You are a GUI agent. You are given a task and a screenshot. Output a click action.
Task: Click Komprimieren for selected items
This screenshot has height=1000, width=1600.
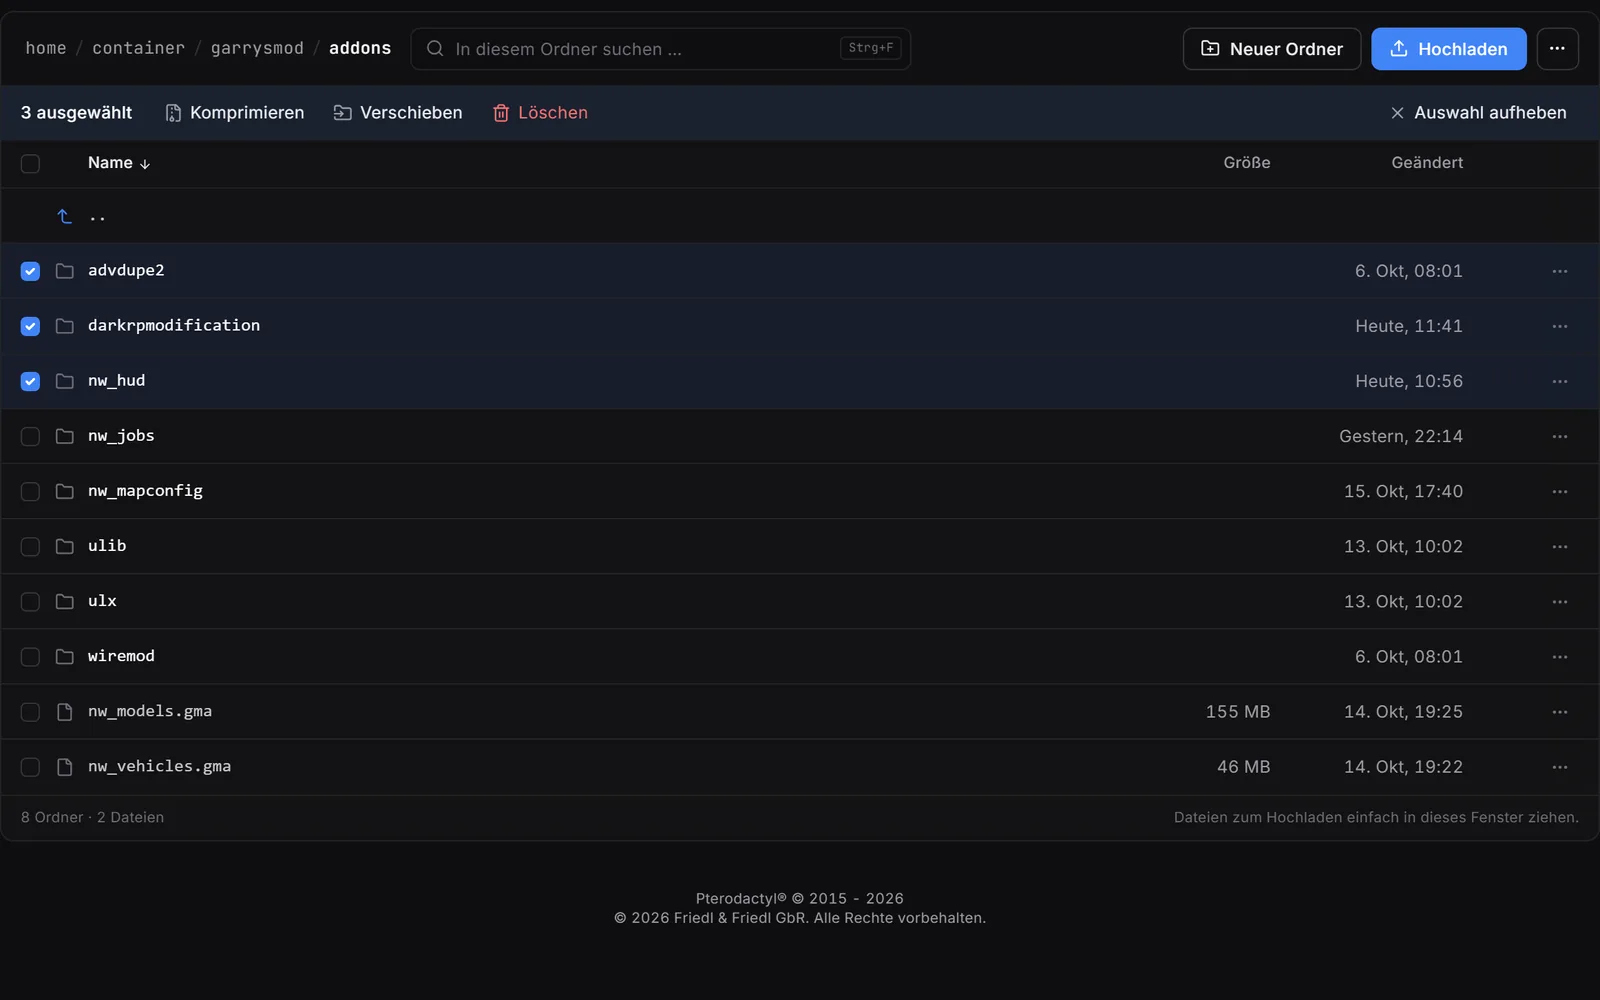[234, 113]
